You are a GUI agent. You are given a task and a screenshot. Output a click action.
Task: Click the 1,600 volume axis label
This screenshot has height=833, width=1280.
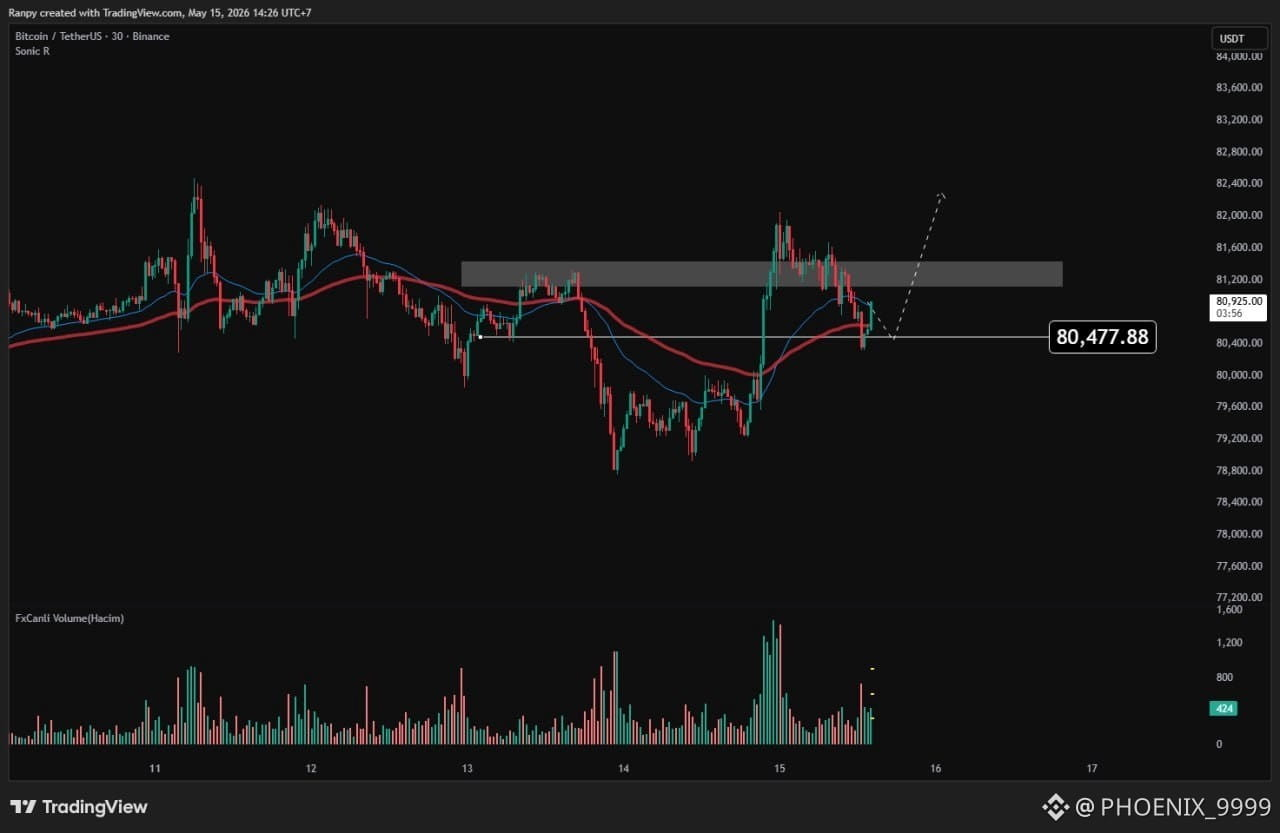tap(1229, 609)
